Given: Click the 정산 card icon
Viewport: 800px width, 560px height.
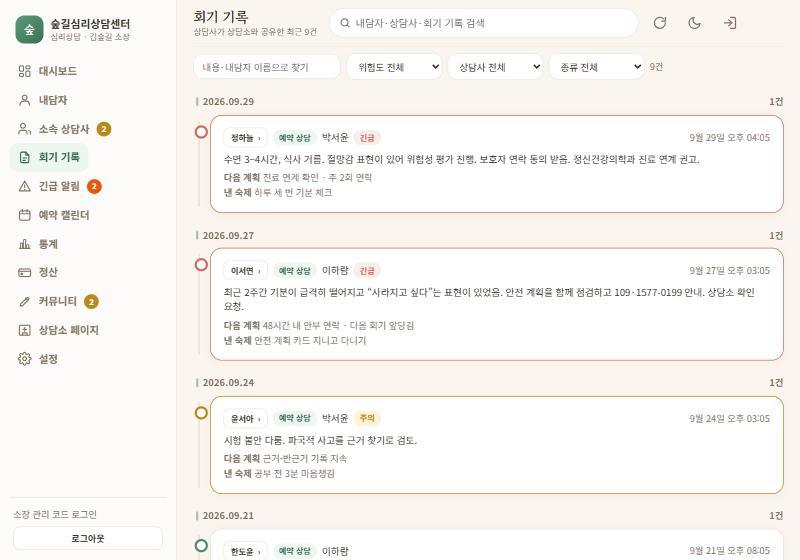Looking at the screenshot, I should (x=24, y=272).
